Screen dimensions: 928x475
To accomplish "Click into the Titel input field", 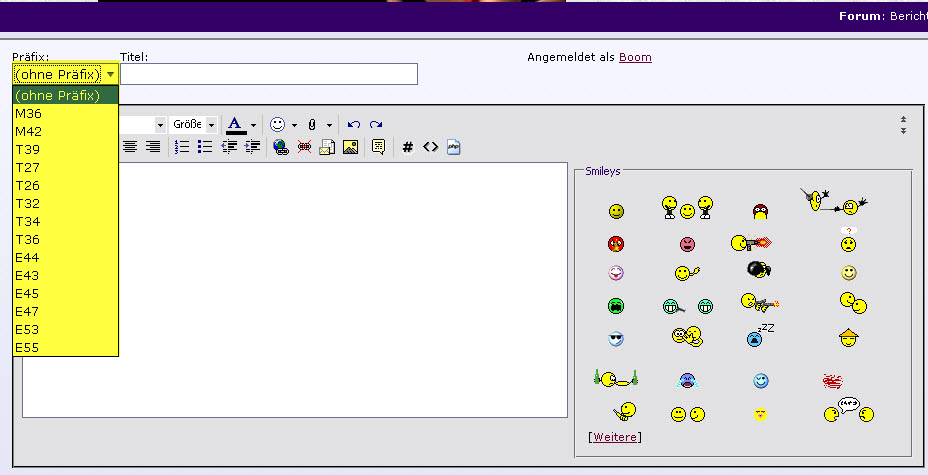I will [x=269, y=74].
